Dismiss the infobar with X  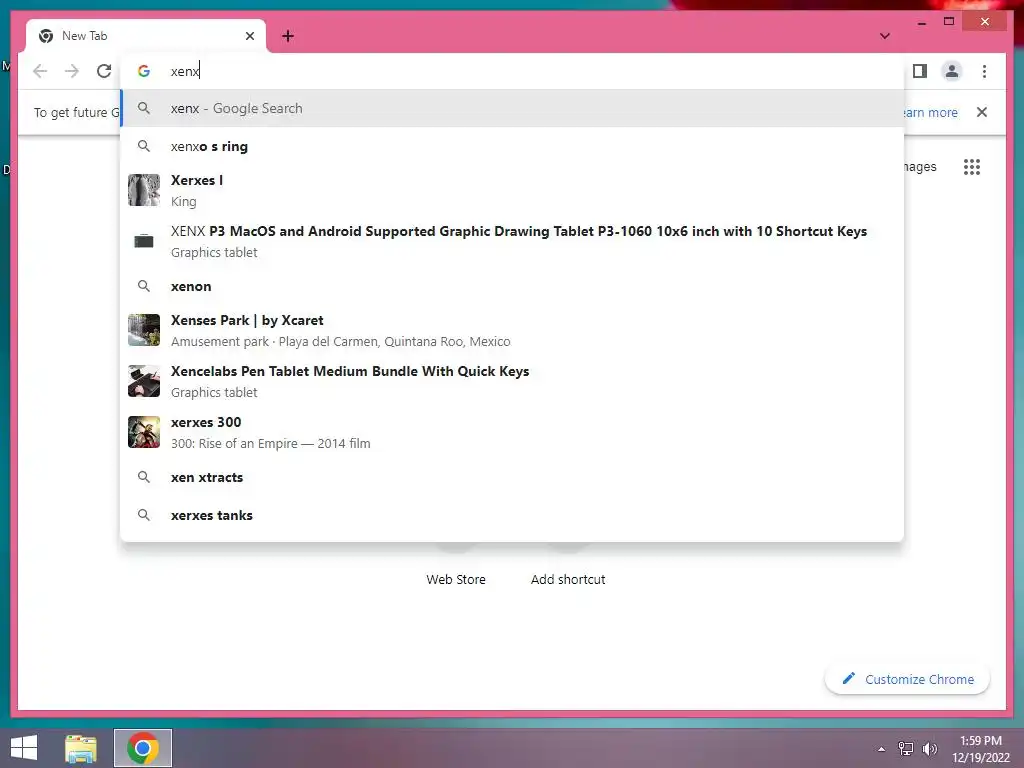pyautogui.click(x=982, y=112)
